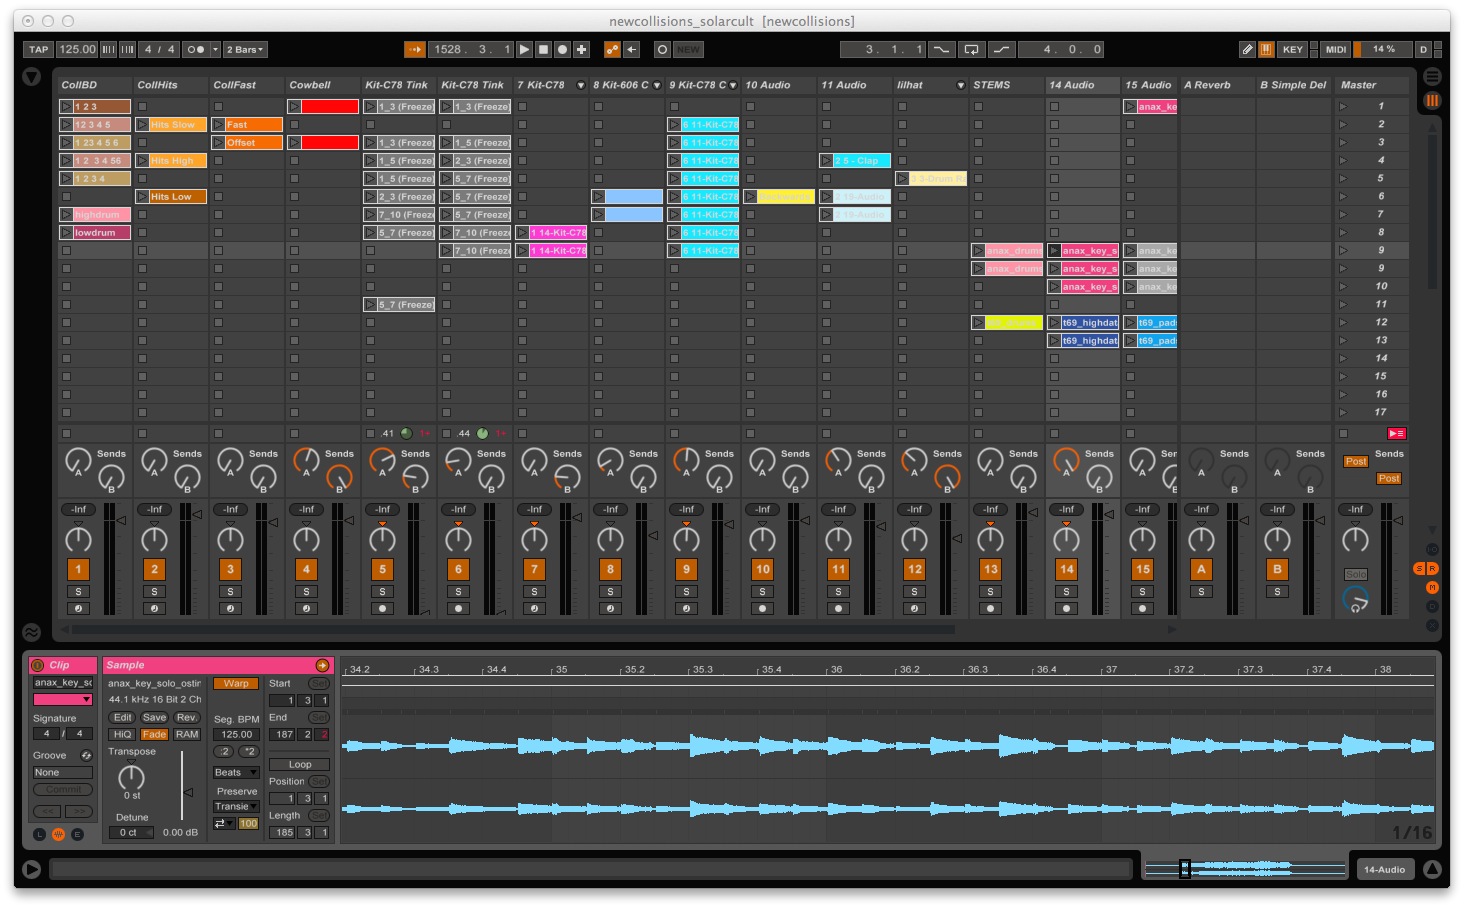
Task: Click the global Record button
Action: (563, 49)
